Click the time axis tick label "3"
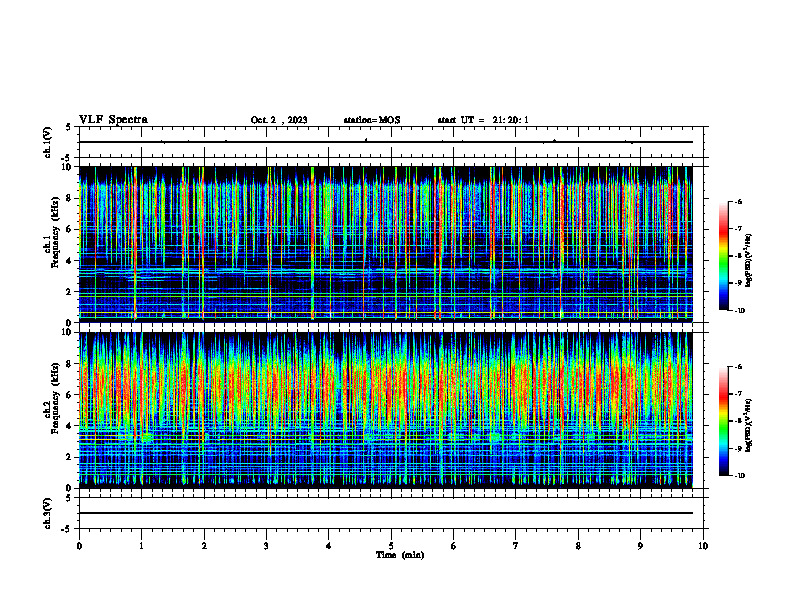The image size is (792, 612). (266, 546)
